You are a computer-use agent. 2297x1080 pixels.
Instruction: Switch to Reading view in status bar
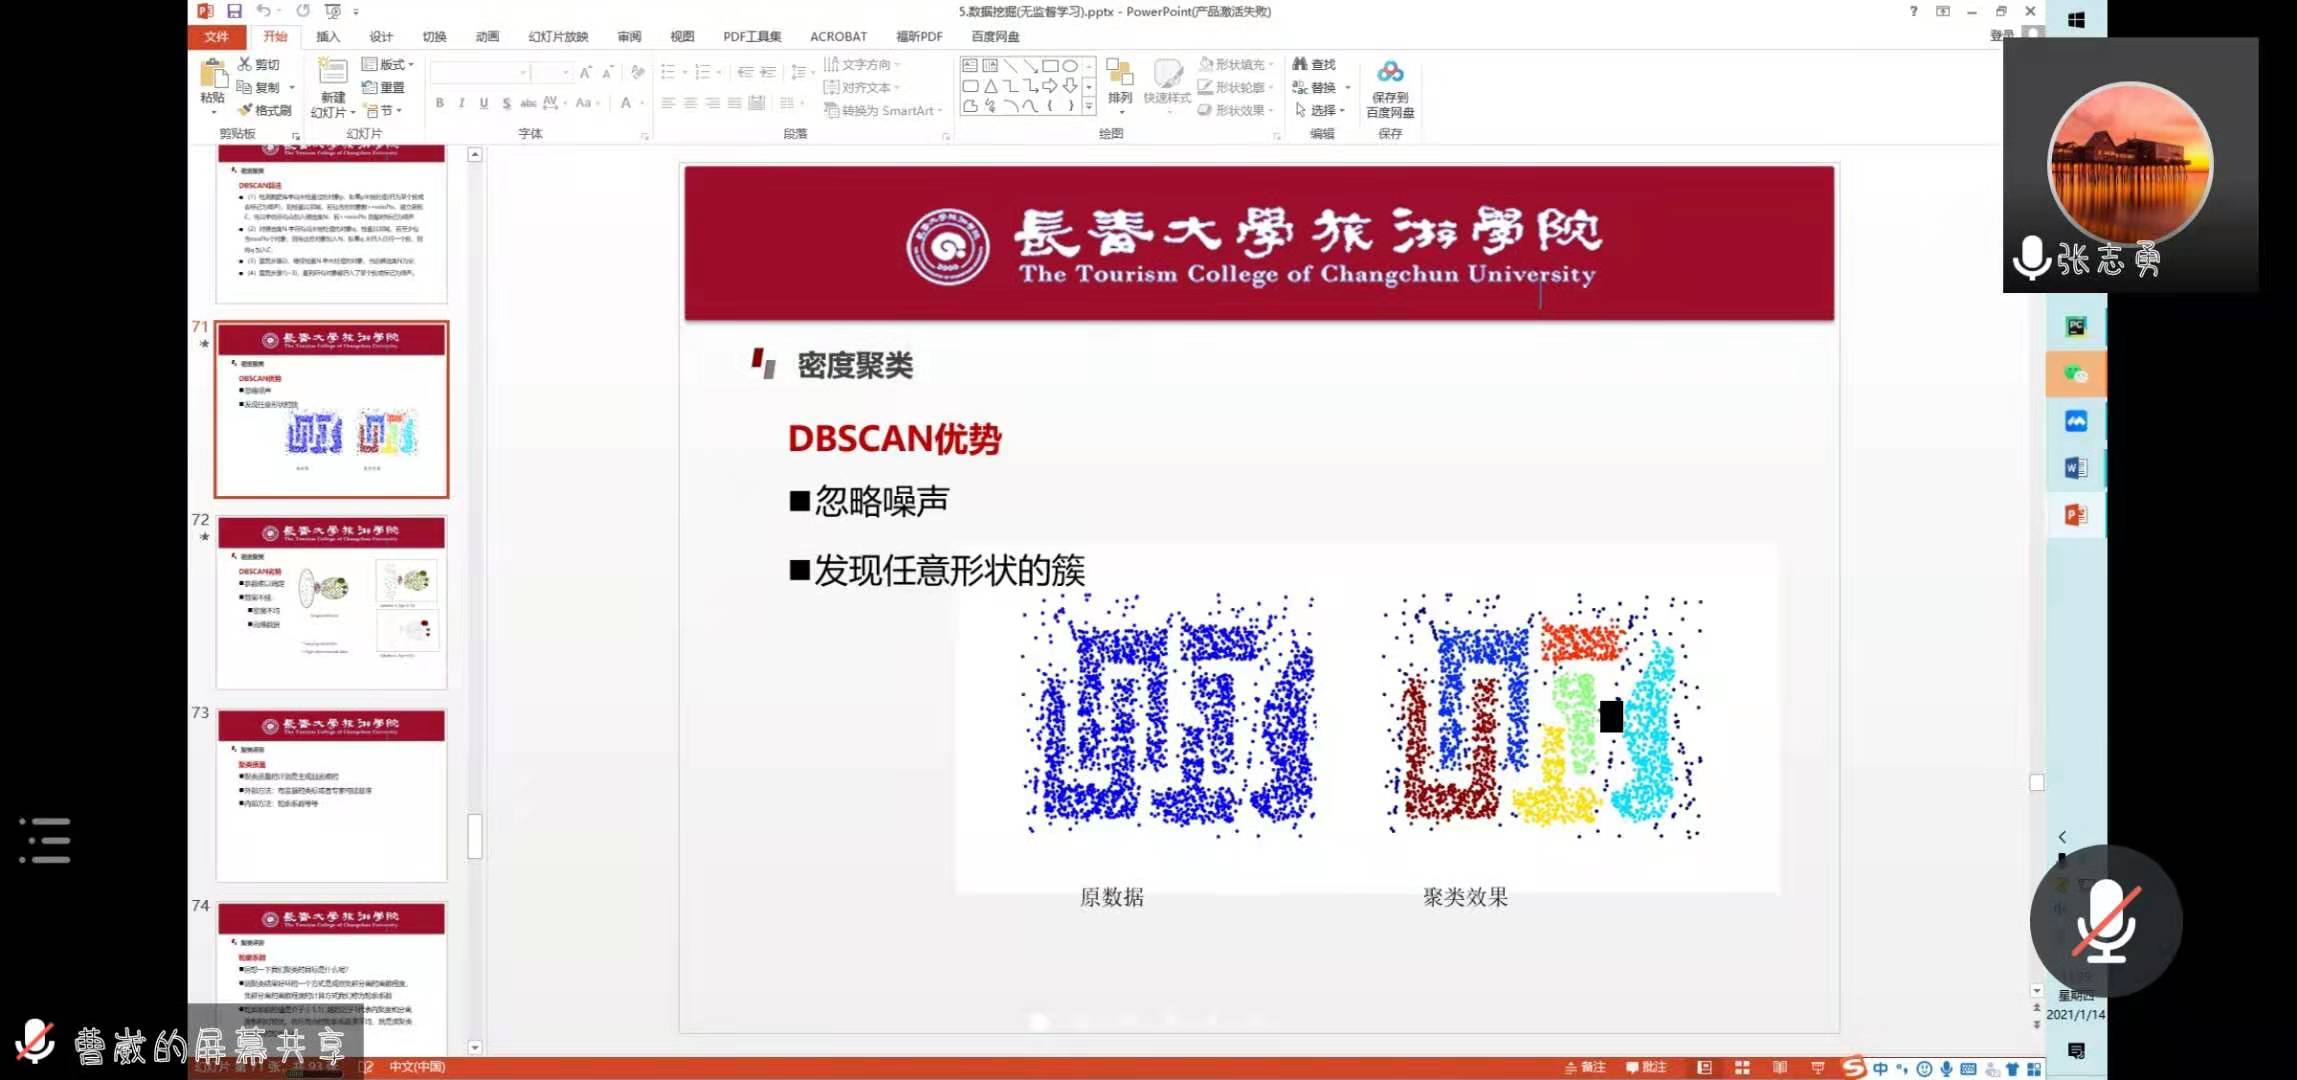(1780, 1067)
